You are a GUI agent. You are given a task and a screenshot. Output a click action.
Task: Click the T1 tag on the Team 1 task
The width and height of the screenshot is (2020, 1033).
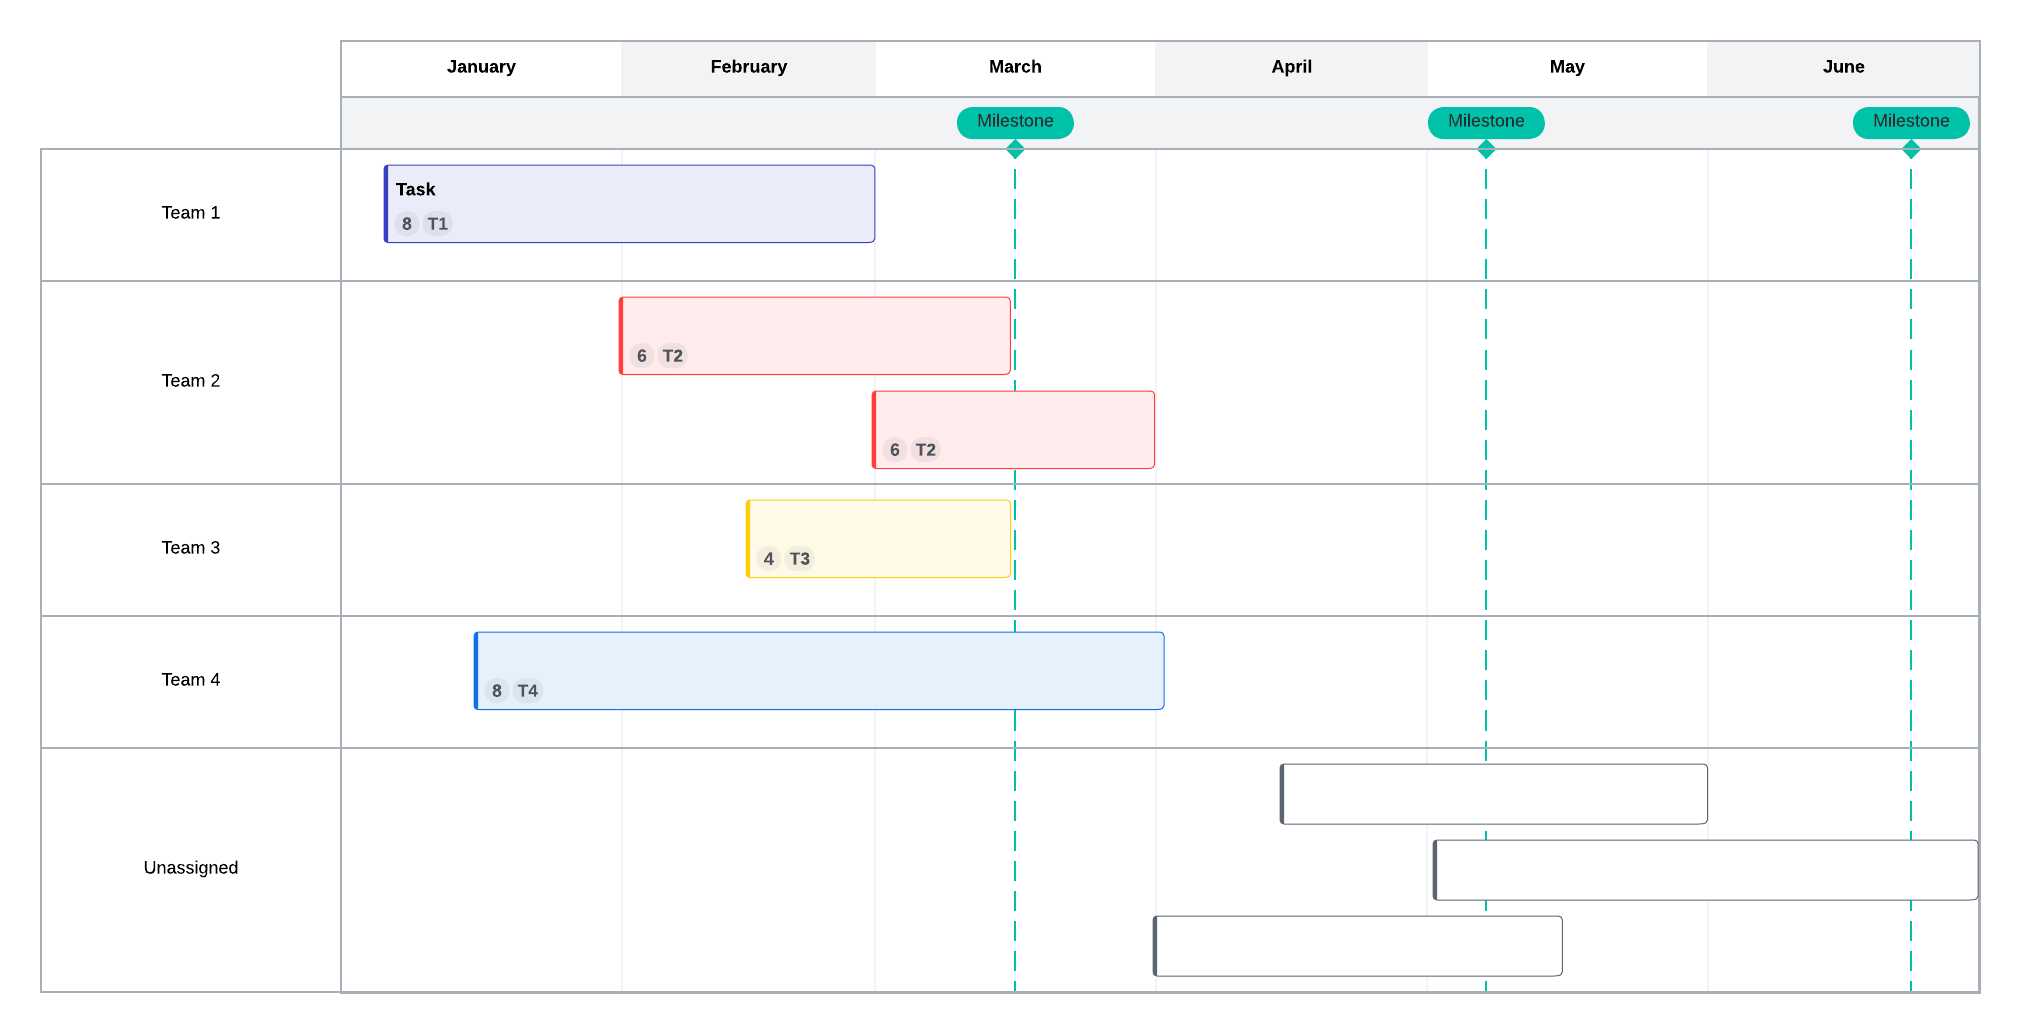pyautogui.click(x=438, y=224)
